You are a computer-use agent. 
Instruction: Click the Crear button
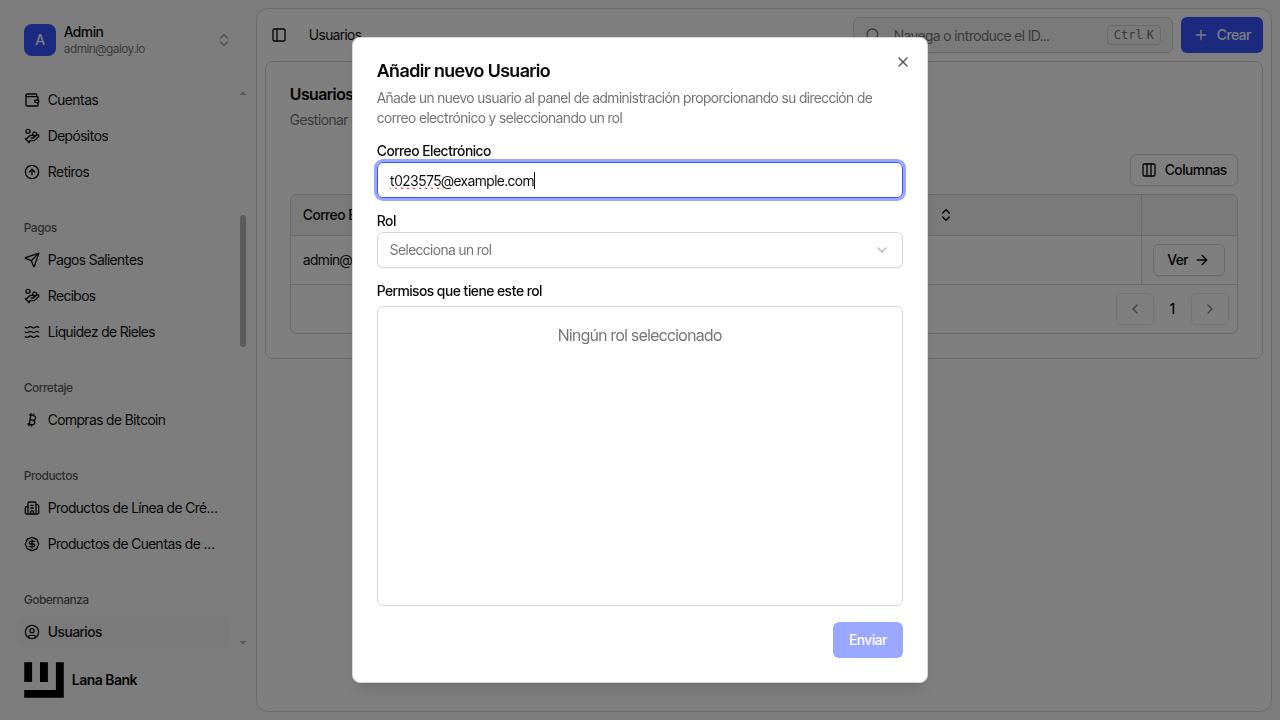[1221, 35]
